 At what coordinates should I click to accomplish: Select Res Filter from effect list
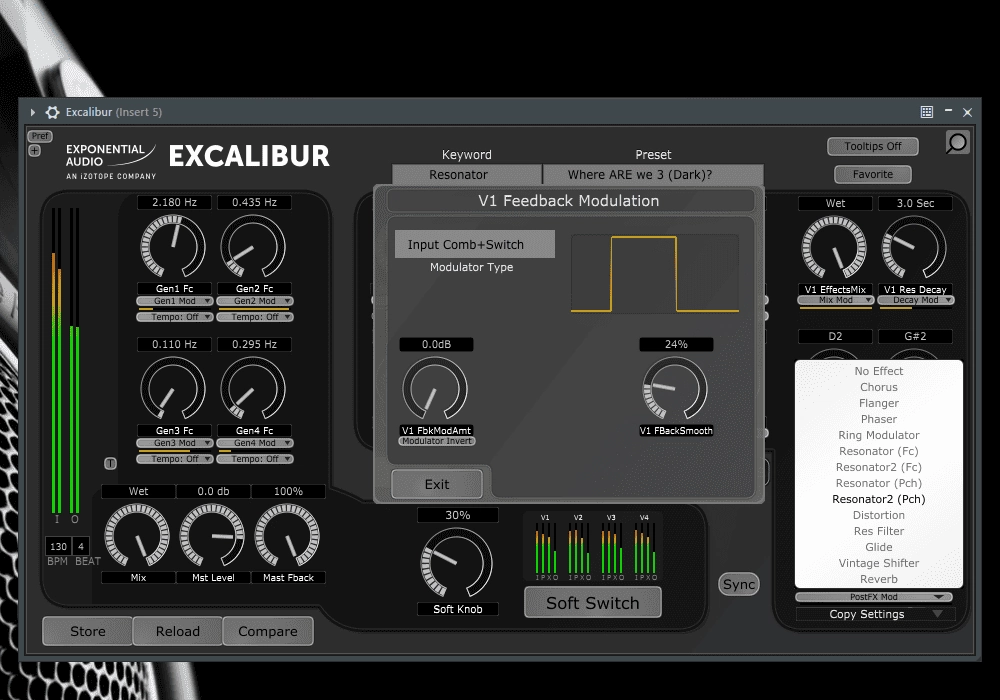point(879,531)
